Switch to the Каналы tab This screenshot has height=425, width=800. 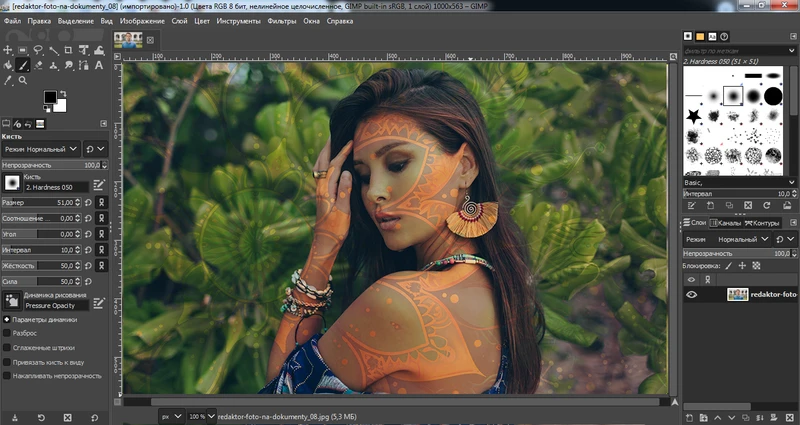[x=725, y=222]
